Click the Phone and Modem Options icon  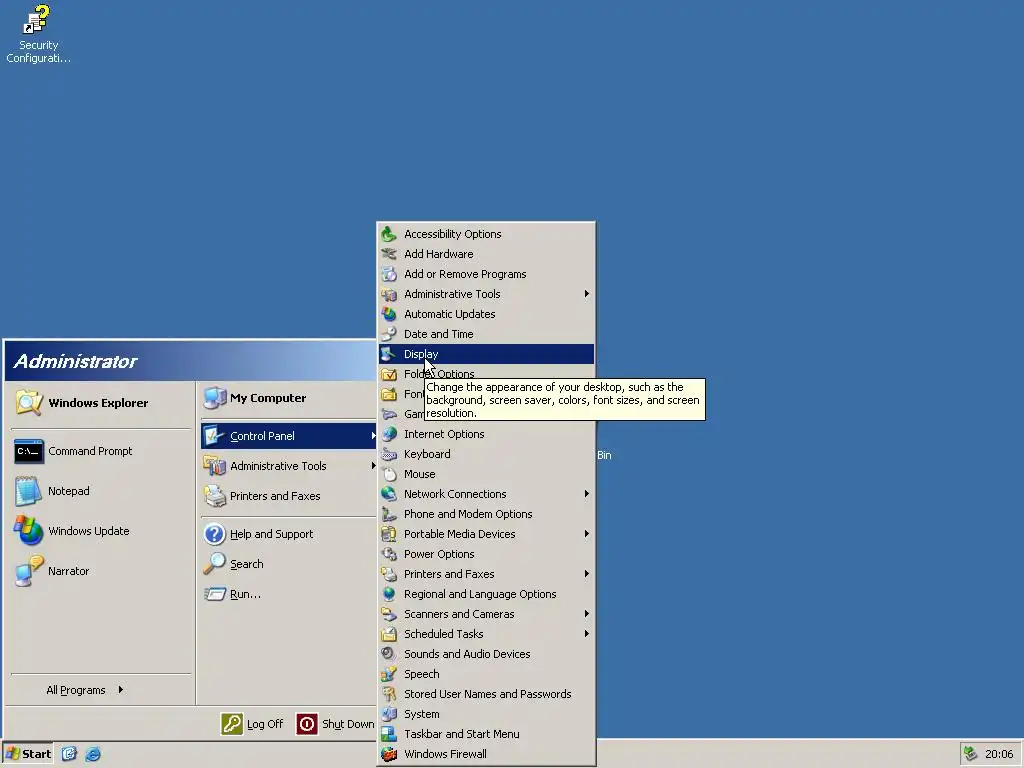point(389,515)
